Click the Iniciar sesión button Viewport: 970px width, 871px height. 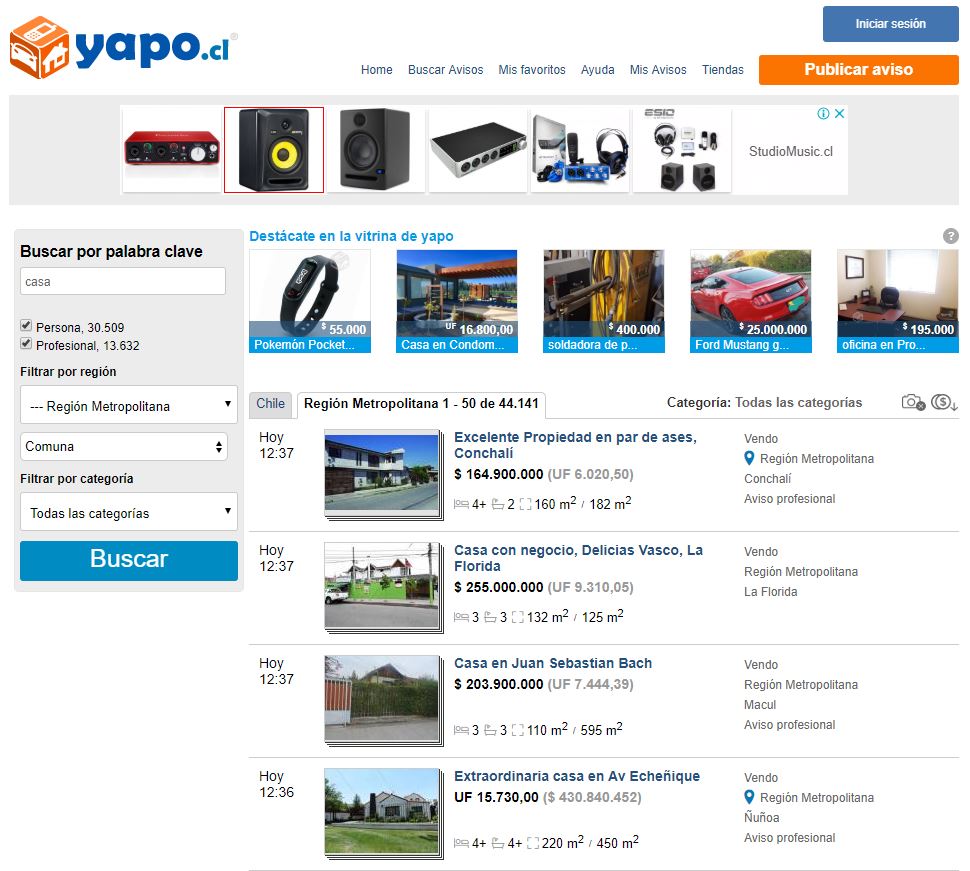[x=890, y=24]
